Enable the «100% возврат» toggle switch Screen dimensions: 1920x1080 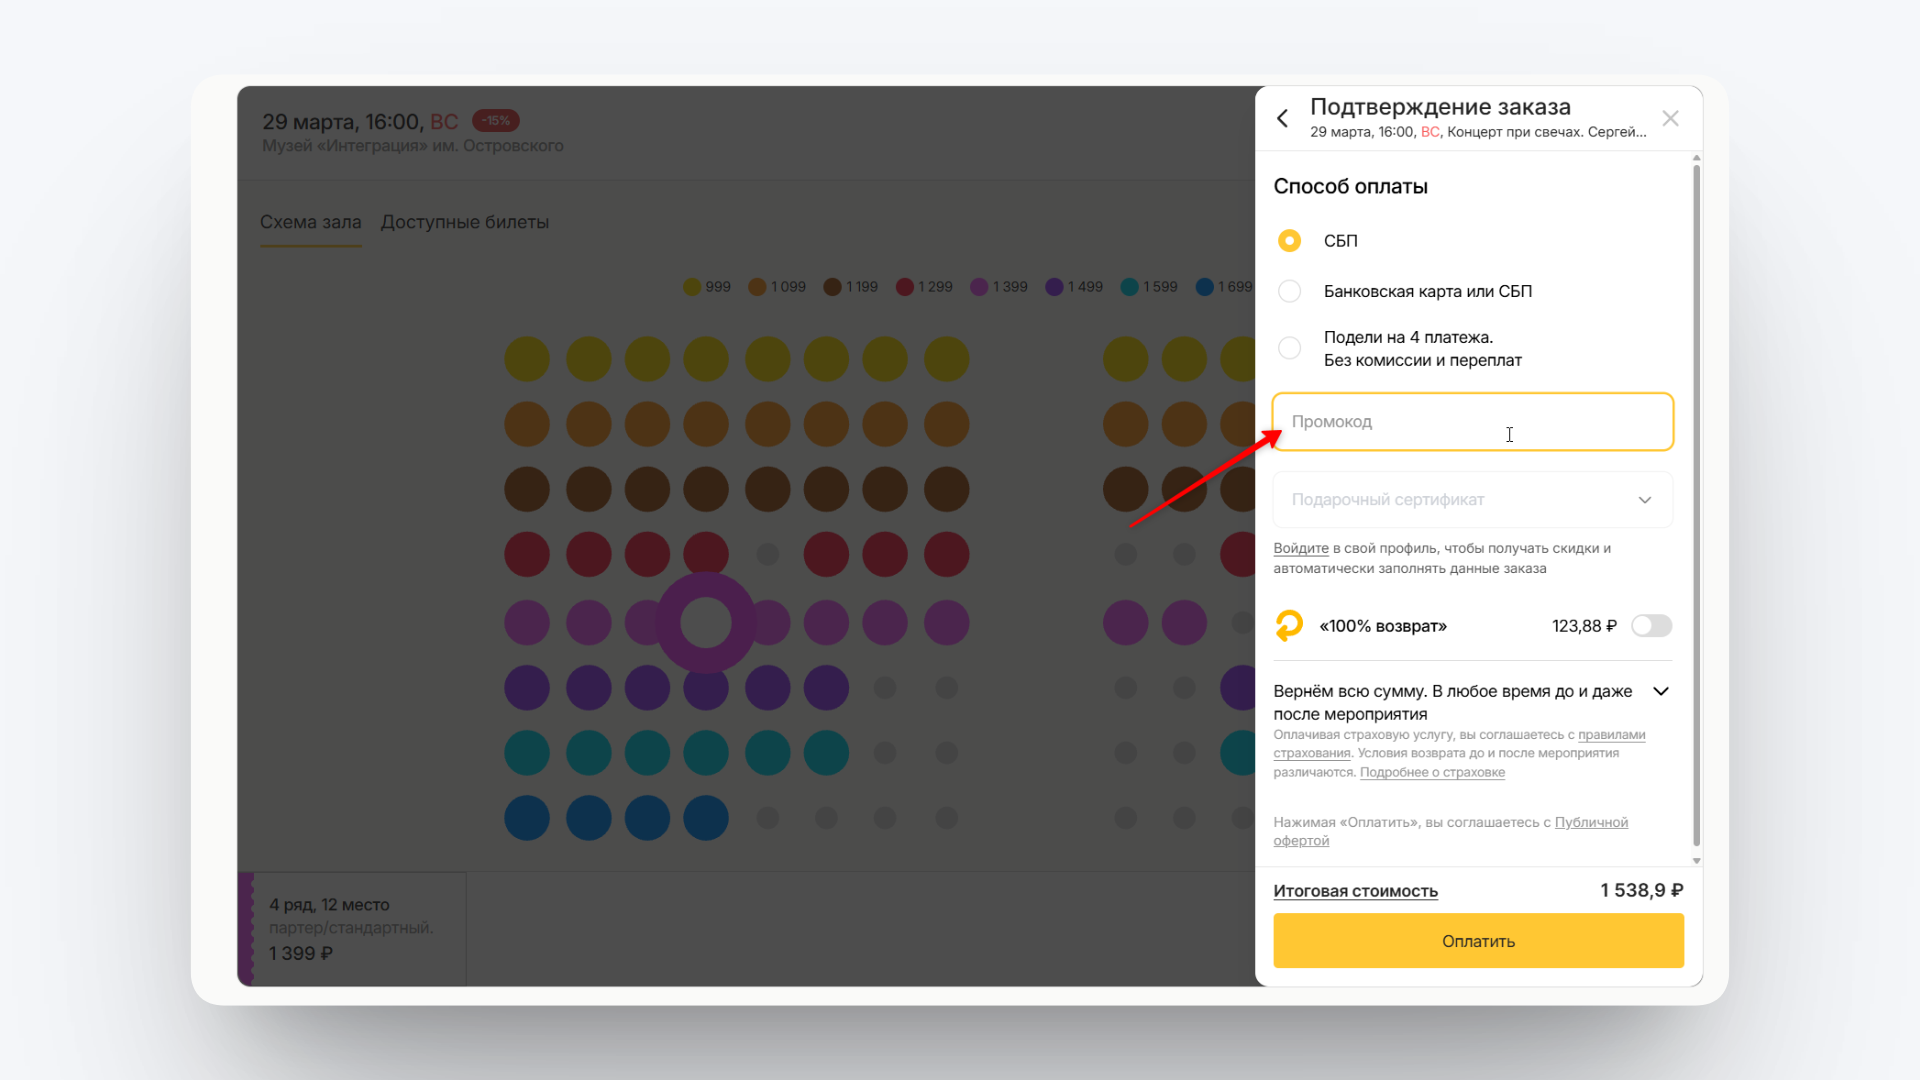1651,626
